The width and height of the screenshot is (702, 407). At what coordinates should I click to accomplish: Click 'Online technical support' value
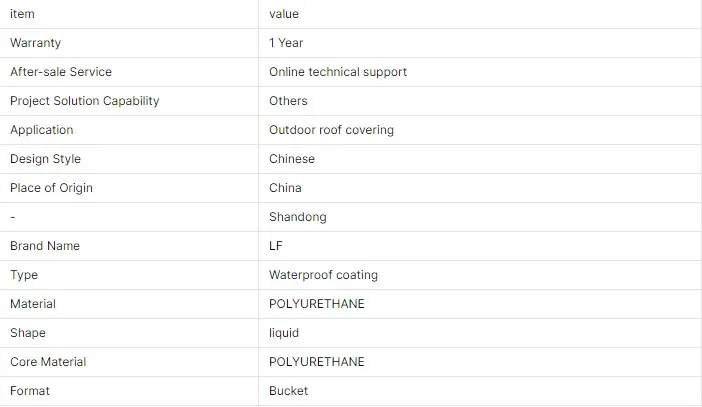tap(338, 72)
